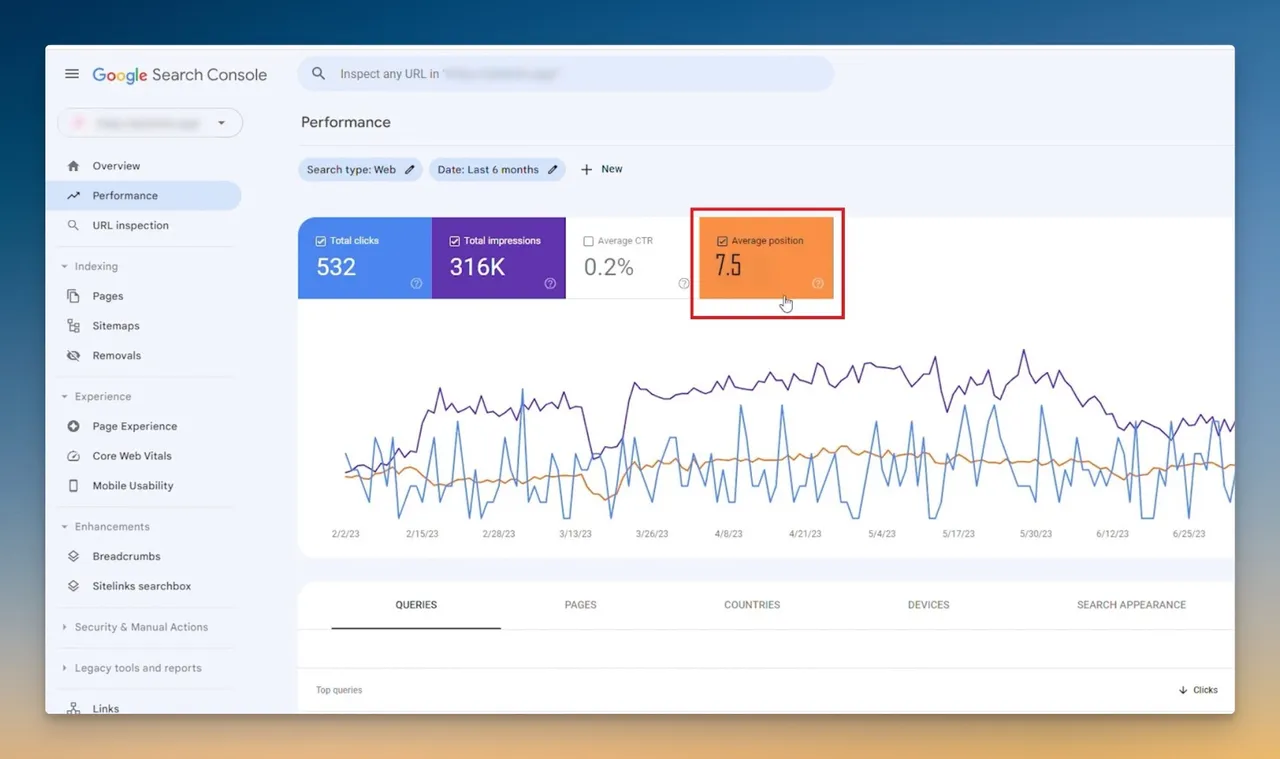The width and height of the screenshot is (1280, 759).
Task: Click the search magnifier icon
Action: click(319, 74)
